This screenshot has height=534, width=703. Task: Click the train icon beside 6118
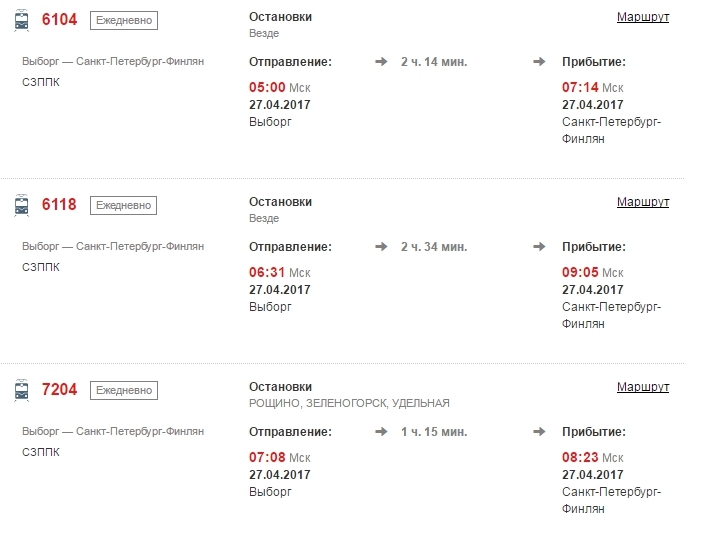click(22, 205)
